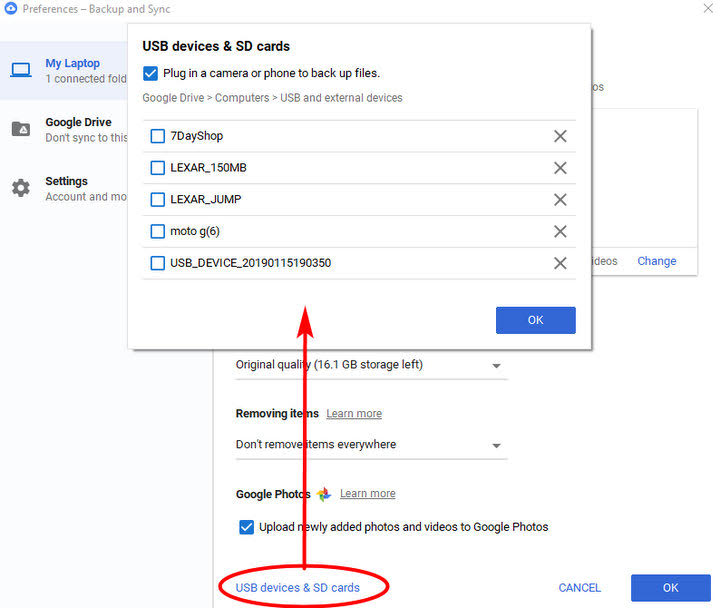Remove USB_DEVICE_20190115190350 with its X
The width and height of the screenshot is (720, 608).
click(560, 263)
